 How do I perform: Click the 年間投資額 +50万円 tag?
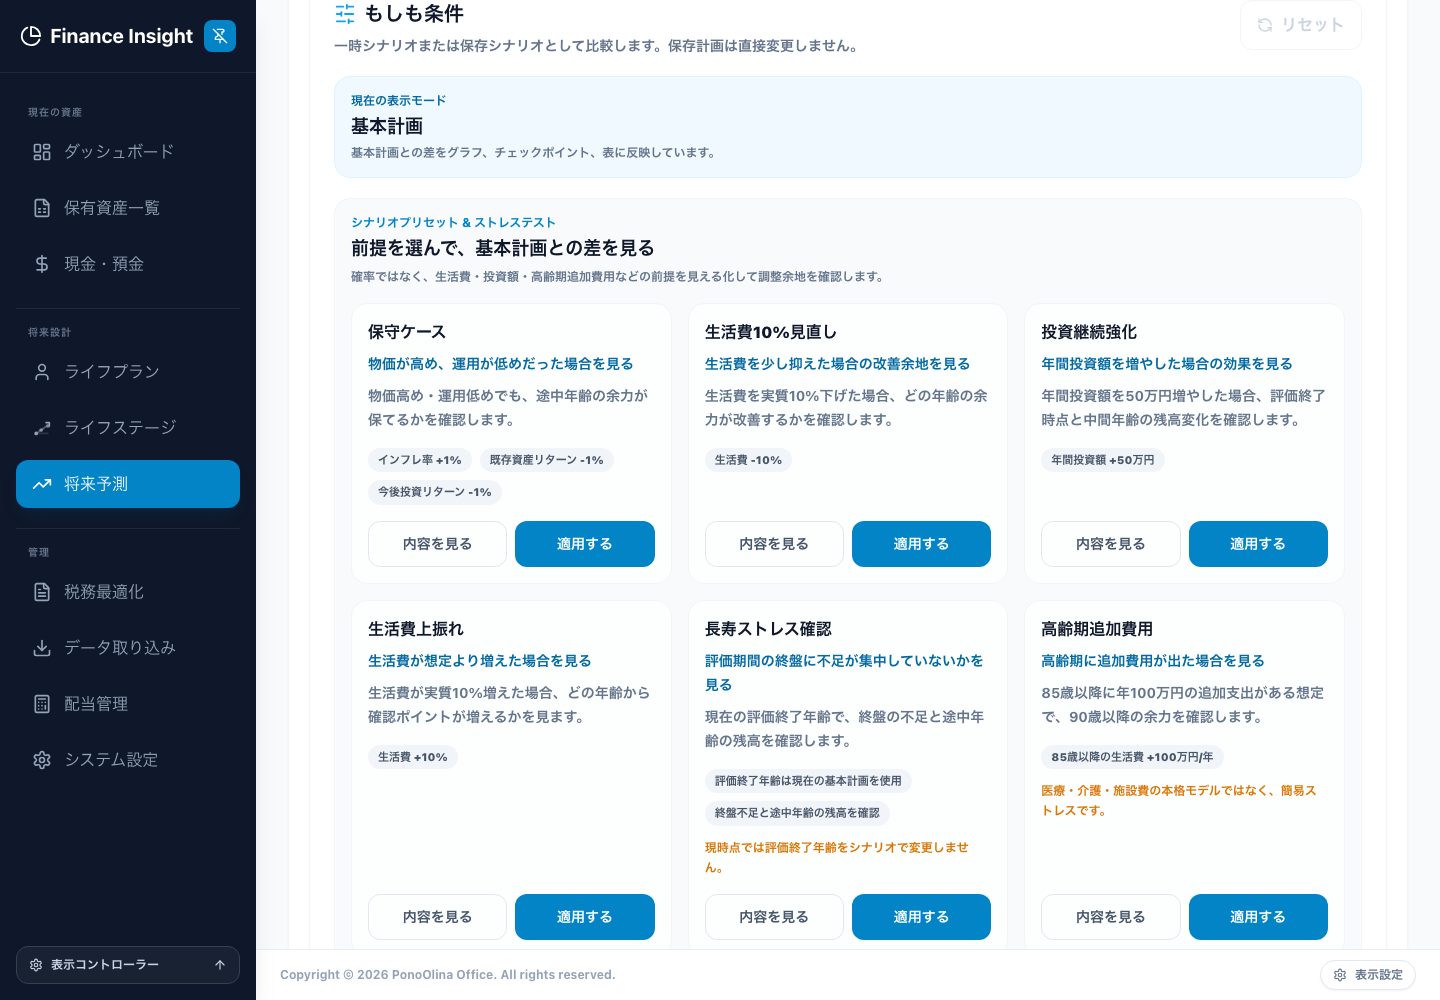click(1103, 460)
